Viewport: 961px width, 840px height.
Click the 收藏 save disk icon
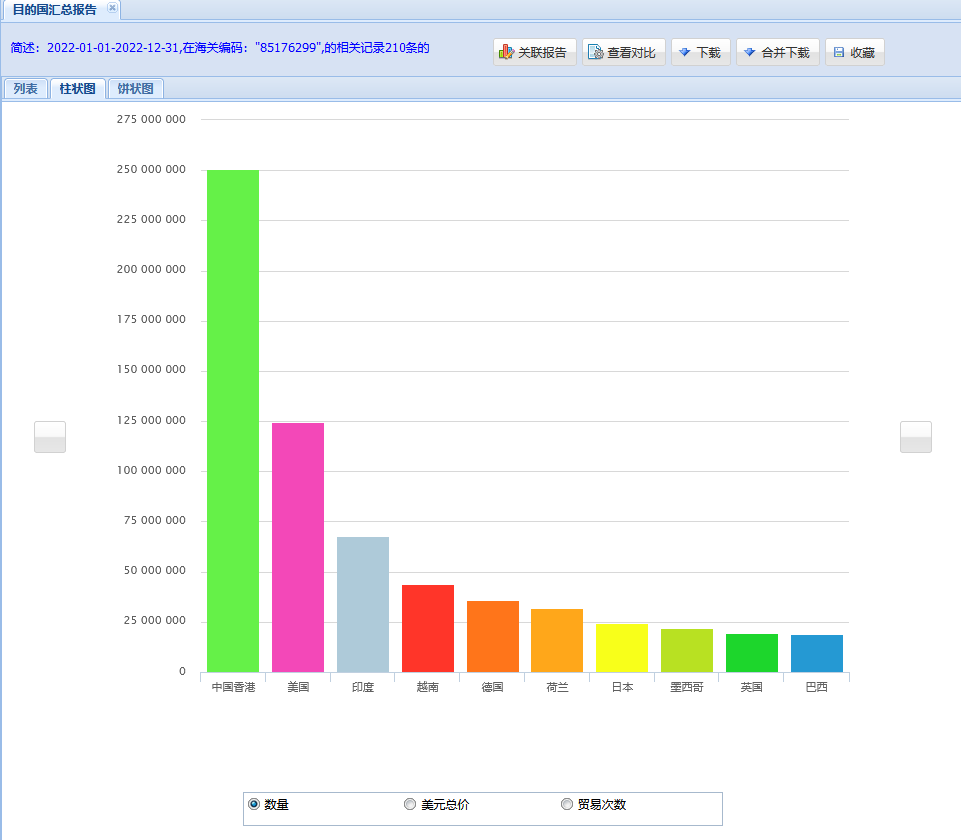pos(839,52)
